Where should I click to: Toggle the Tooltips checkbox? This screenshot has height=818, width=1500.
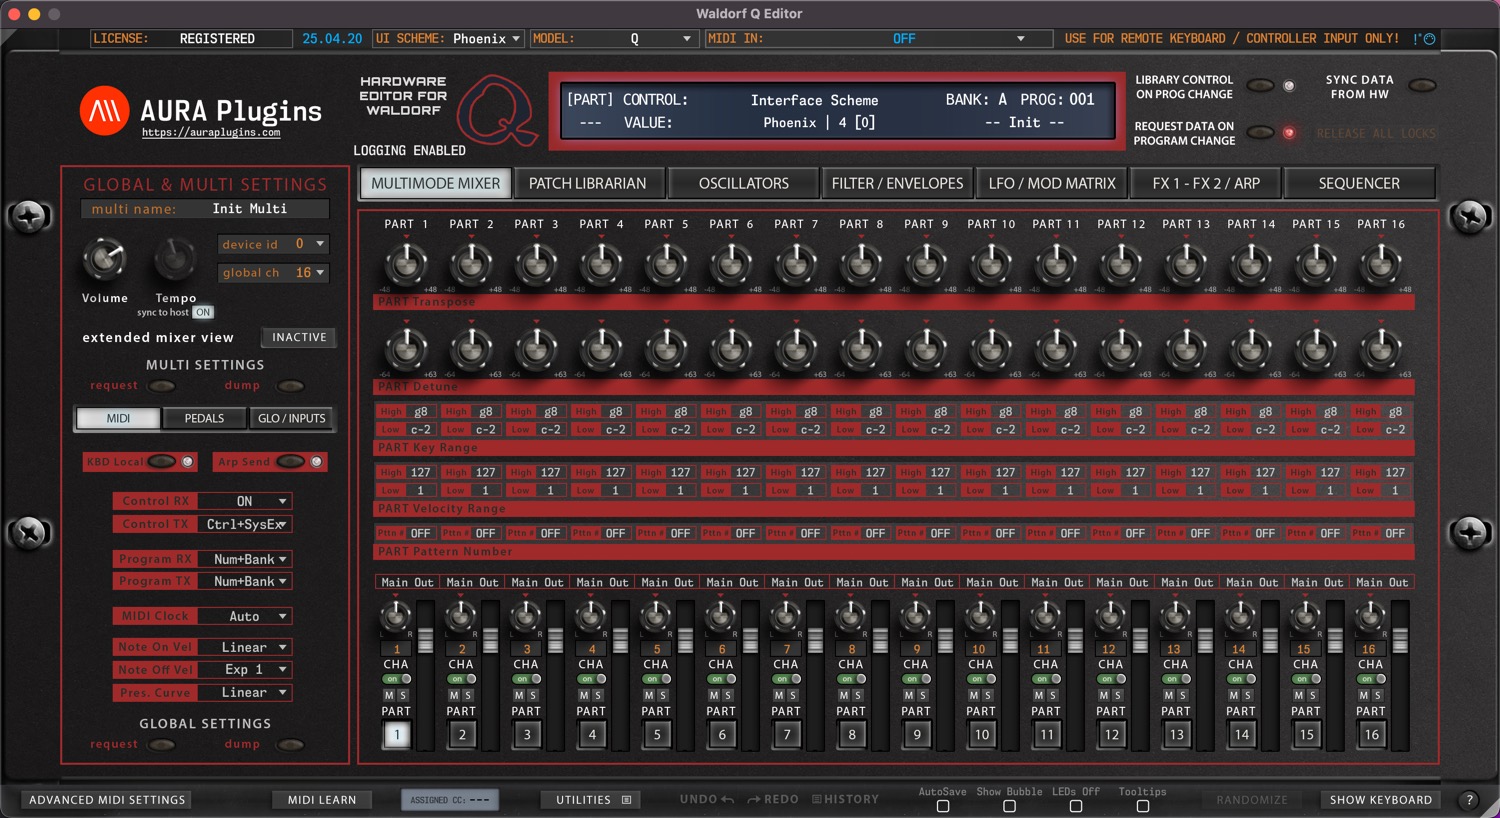[1143, 806]
